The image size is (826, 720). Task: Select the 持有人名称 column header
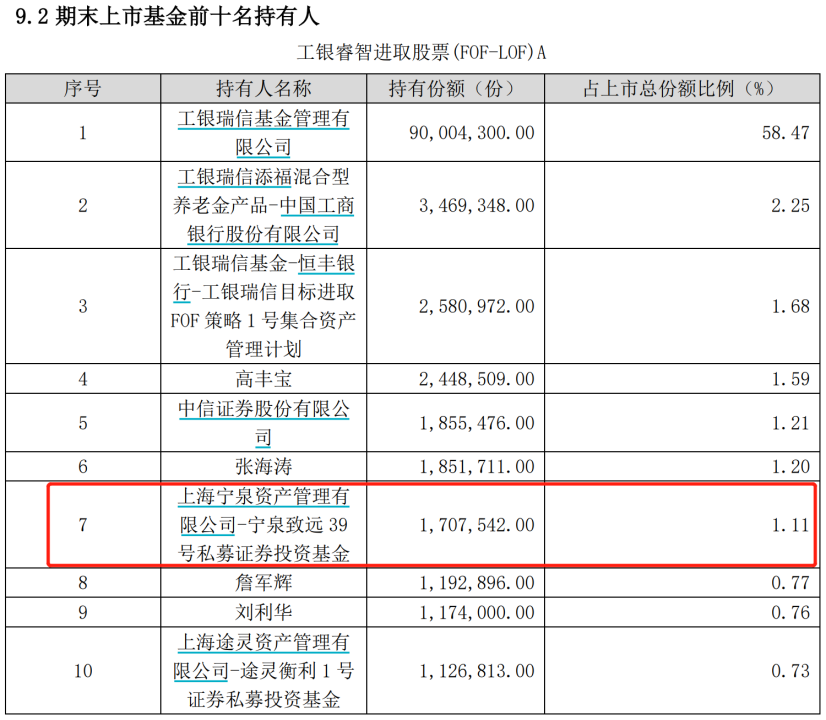(264, 88)
